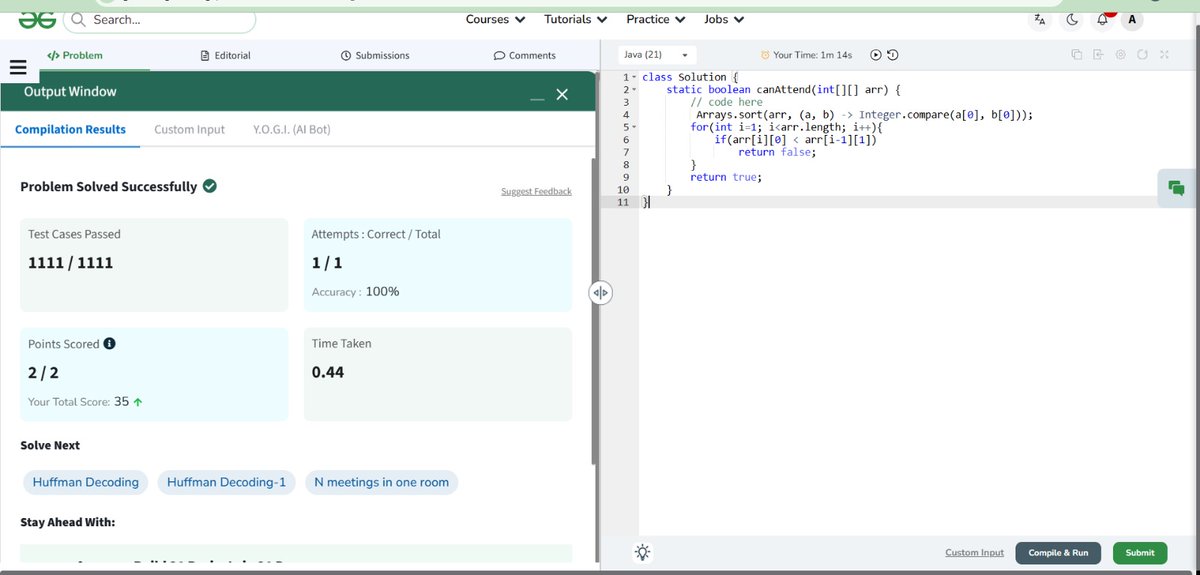Expand the Practice menu
Image resolution: width=1200 pixels, height=575 pixels.
[655, 19]
